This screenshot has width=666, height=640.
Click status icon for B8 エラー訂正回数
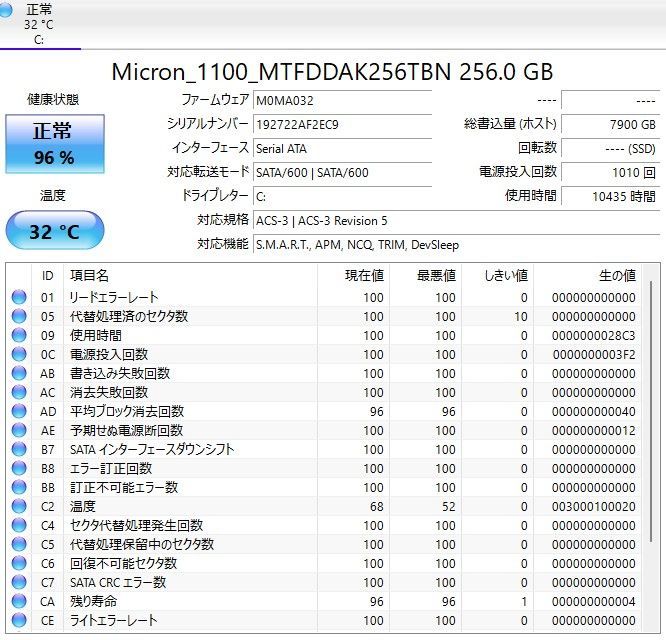click(19, 468)
